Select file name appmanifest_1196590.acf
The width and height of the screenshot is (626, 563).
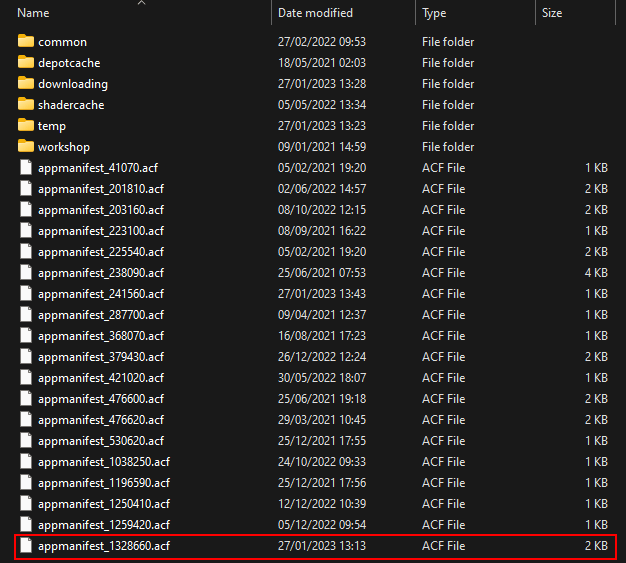pos(104,483)
